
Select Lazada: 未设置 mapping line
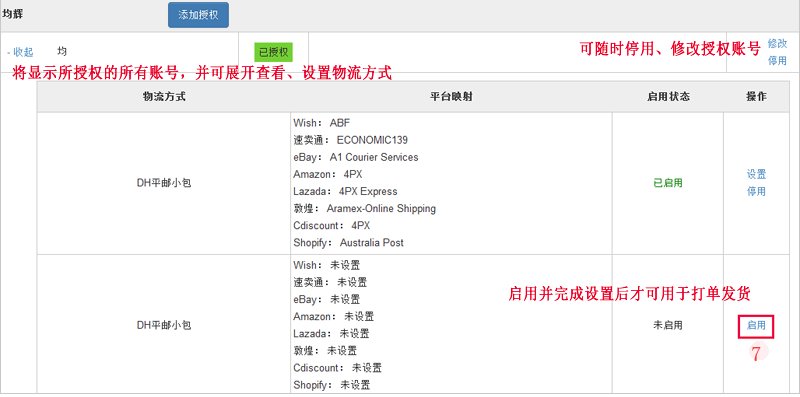(x=331, y=334)
